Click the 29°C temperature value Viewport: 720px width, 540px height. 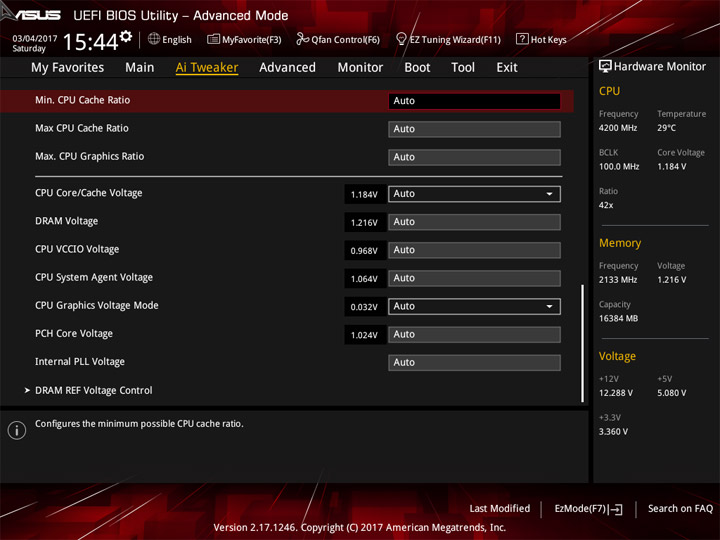[x=666, y=128]
